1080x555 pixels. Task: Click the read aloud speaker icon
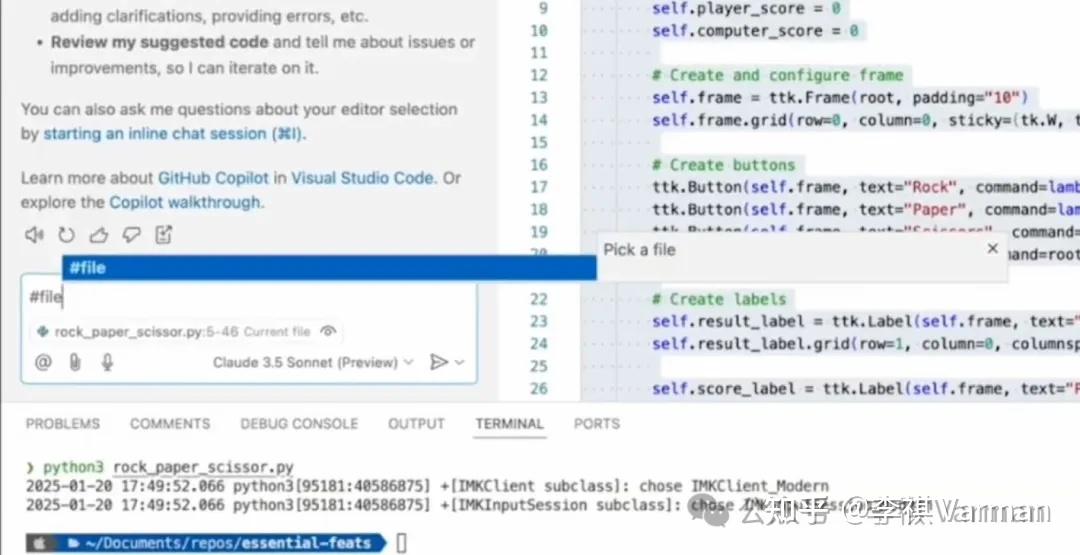pyautogui.click(x=34, y=235)
